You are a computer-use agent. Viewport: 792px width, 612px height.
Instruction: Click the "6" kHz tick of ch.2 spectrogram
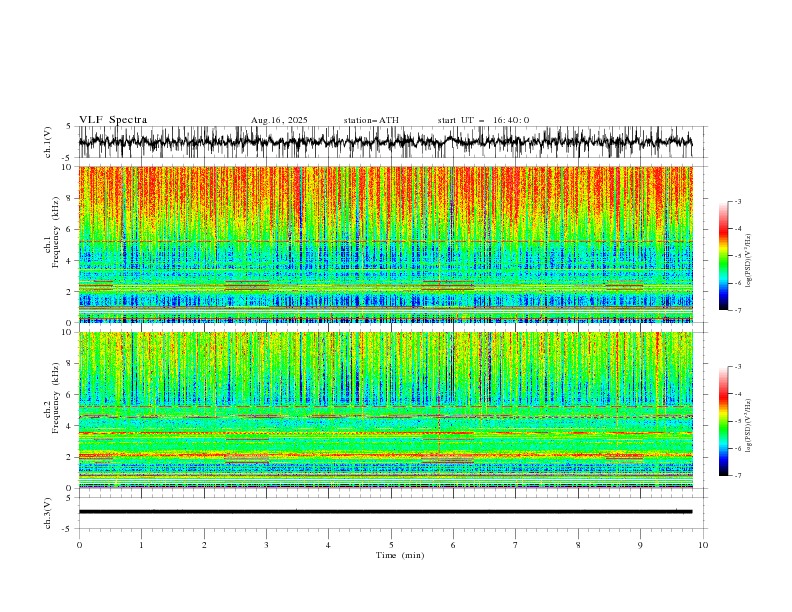click(69, 395)
